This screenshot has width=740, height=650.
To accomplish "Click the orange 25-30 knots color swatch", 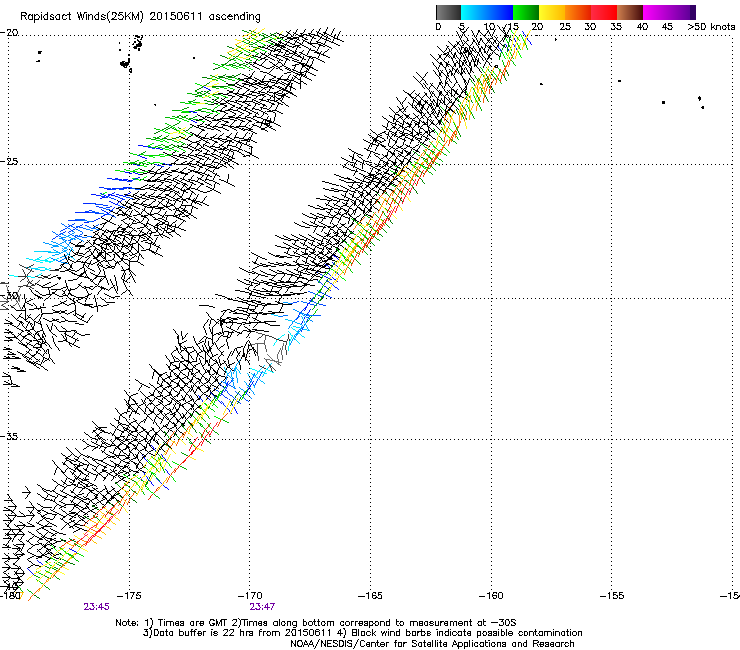I will (578, 12).
